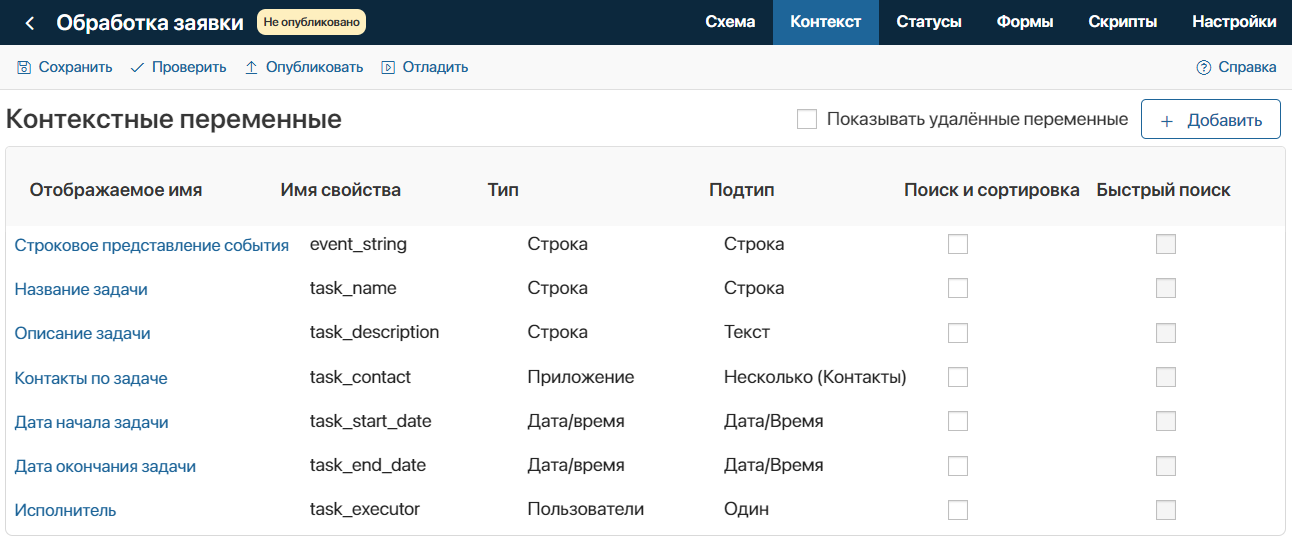
Task: Click the Подтип column header
Action: [x=742, y=190]
